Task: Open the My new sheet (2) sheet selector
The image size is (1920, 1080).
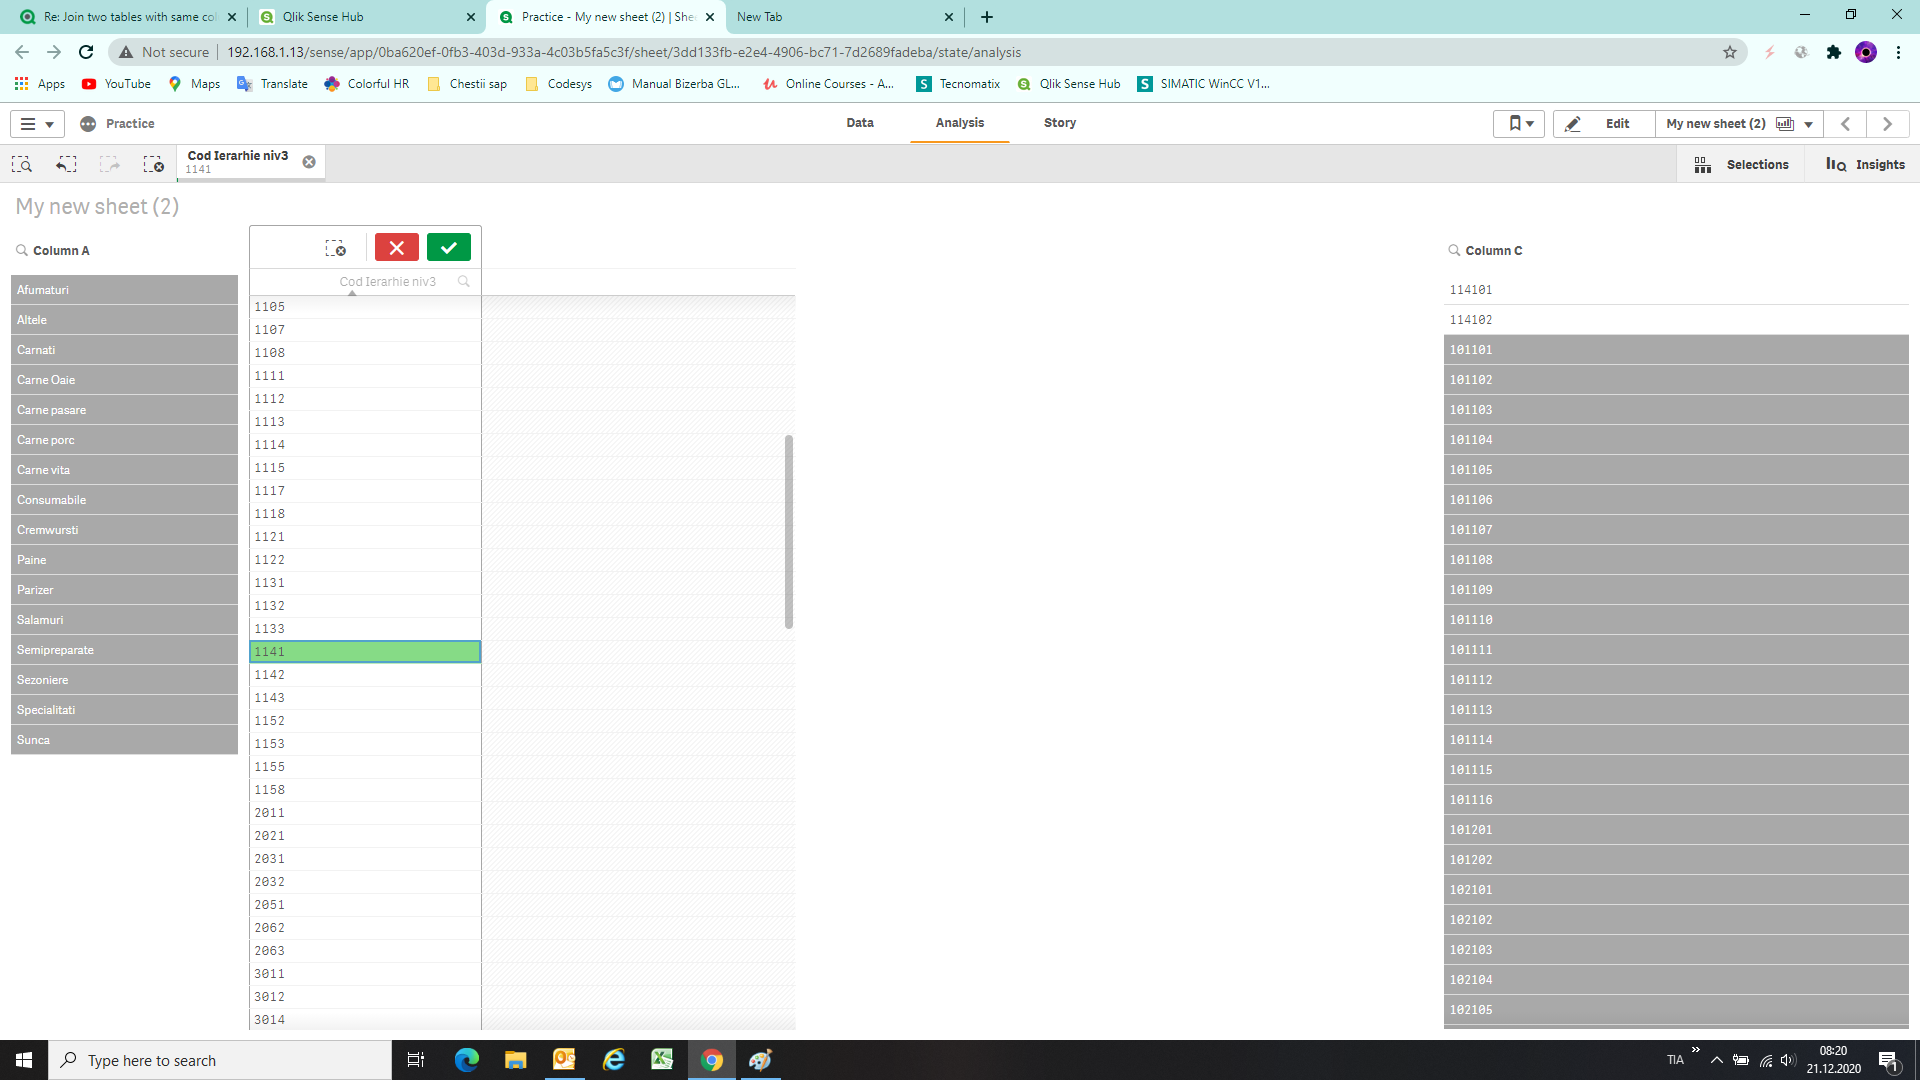Action: click(1739, 124)
